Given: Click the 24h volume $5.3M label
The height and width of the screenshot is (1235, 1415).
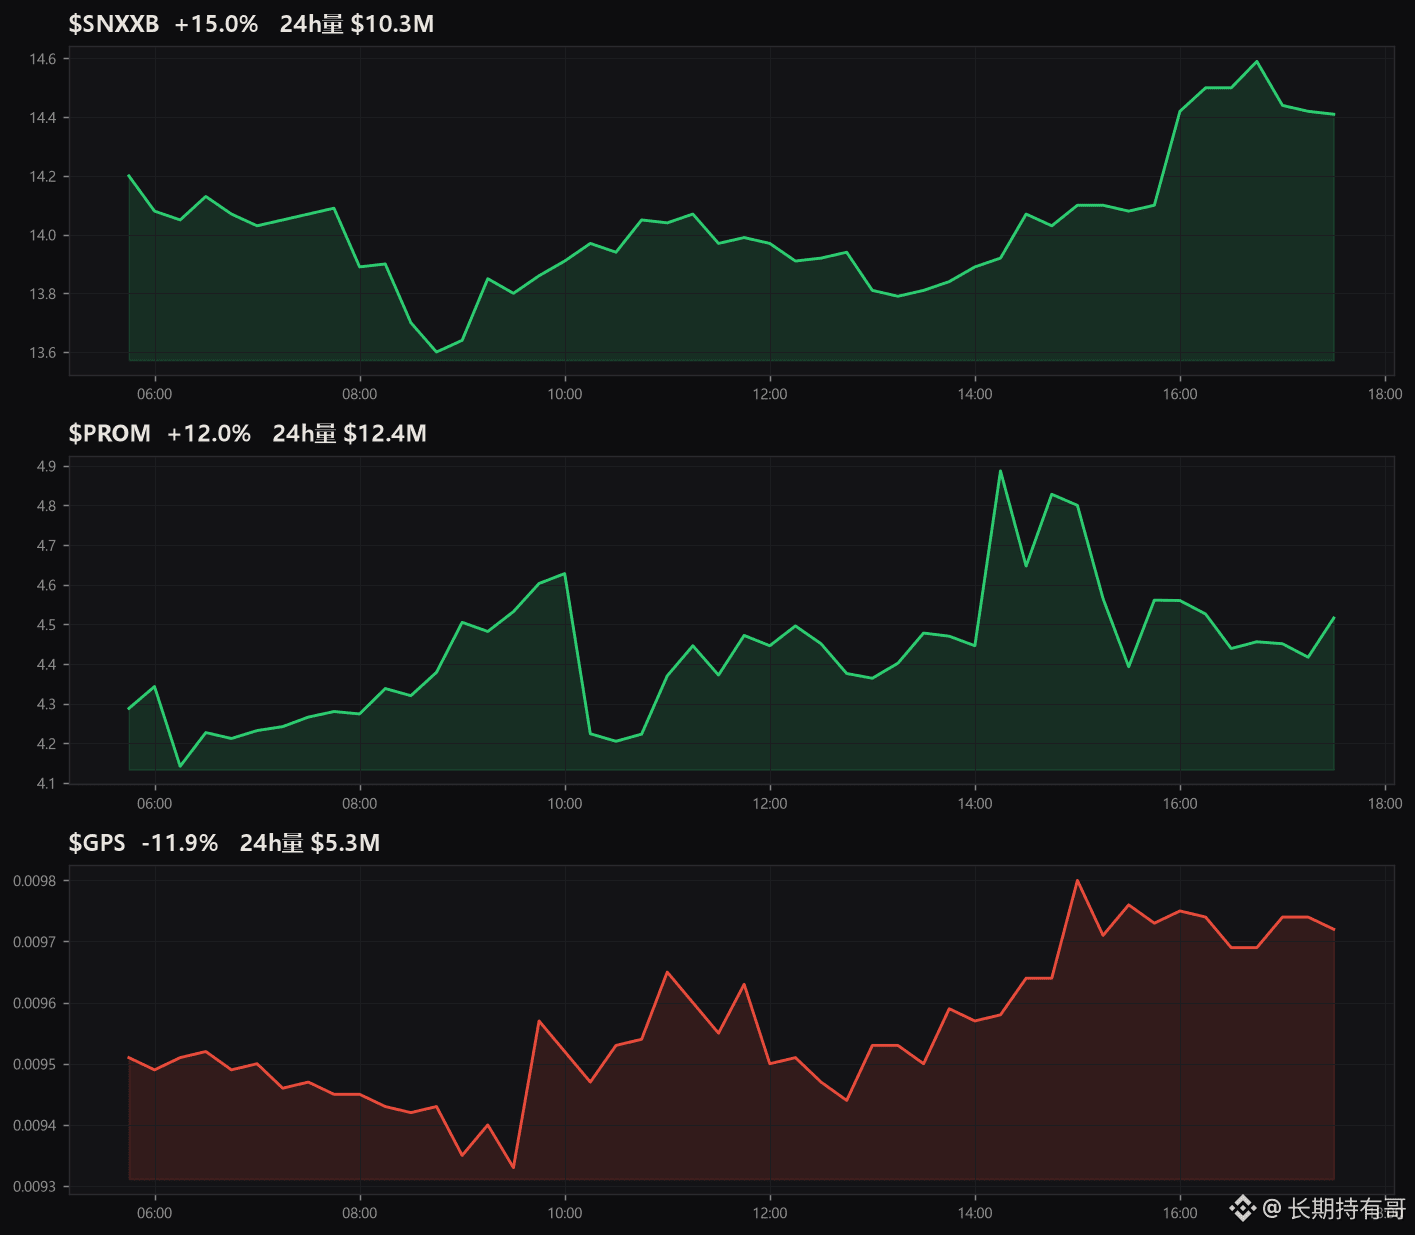Looking at the screenshot, I should pyautogui.click(x=310, y=843).
